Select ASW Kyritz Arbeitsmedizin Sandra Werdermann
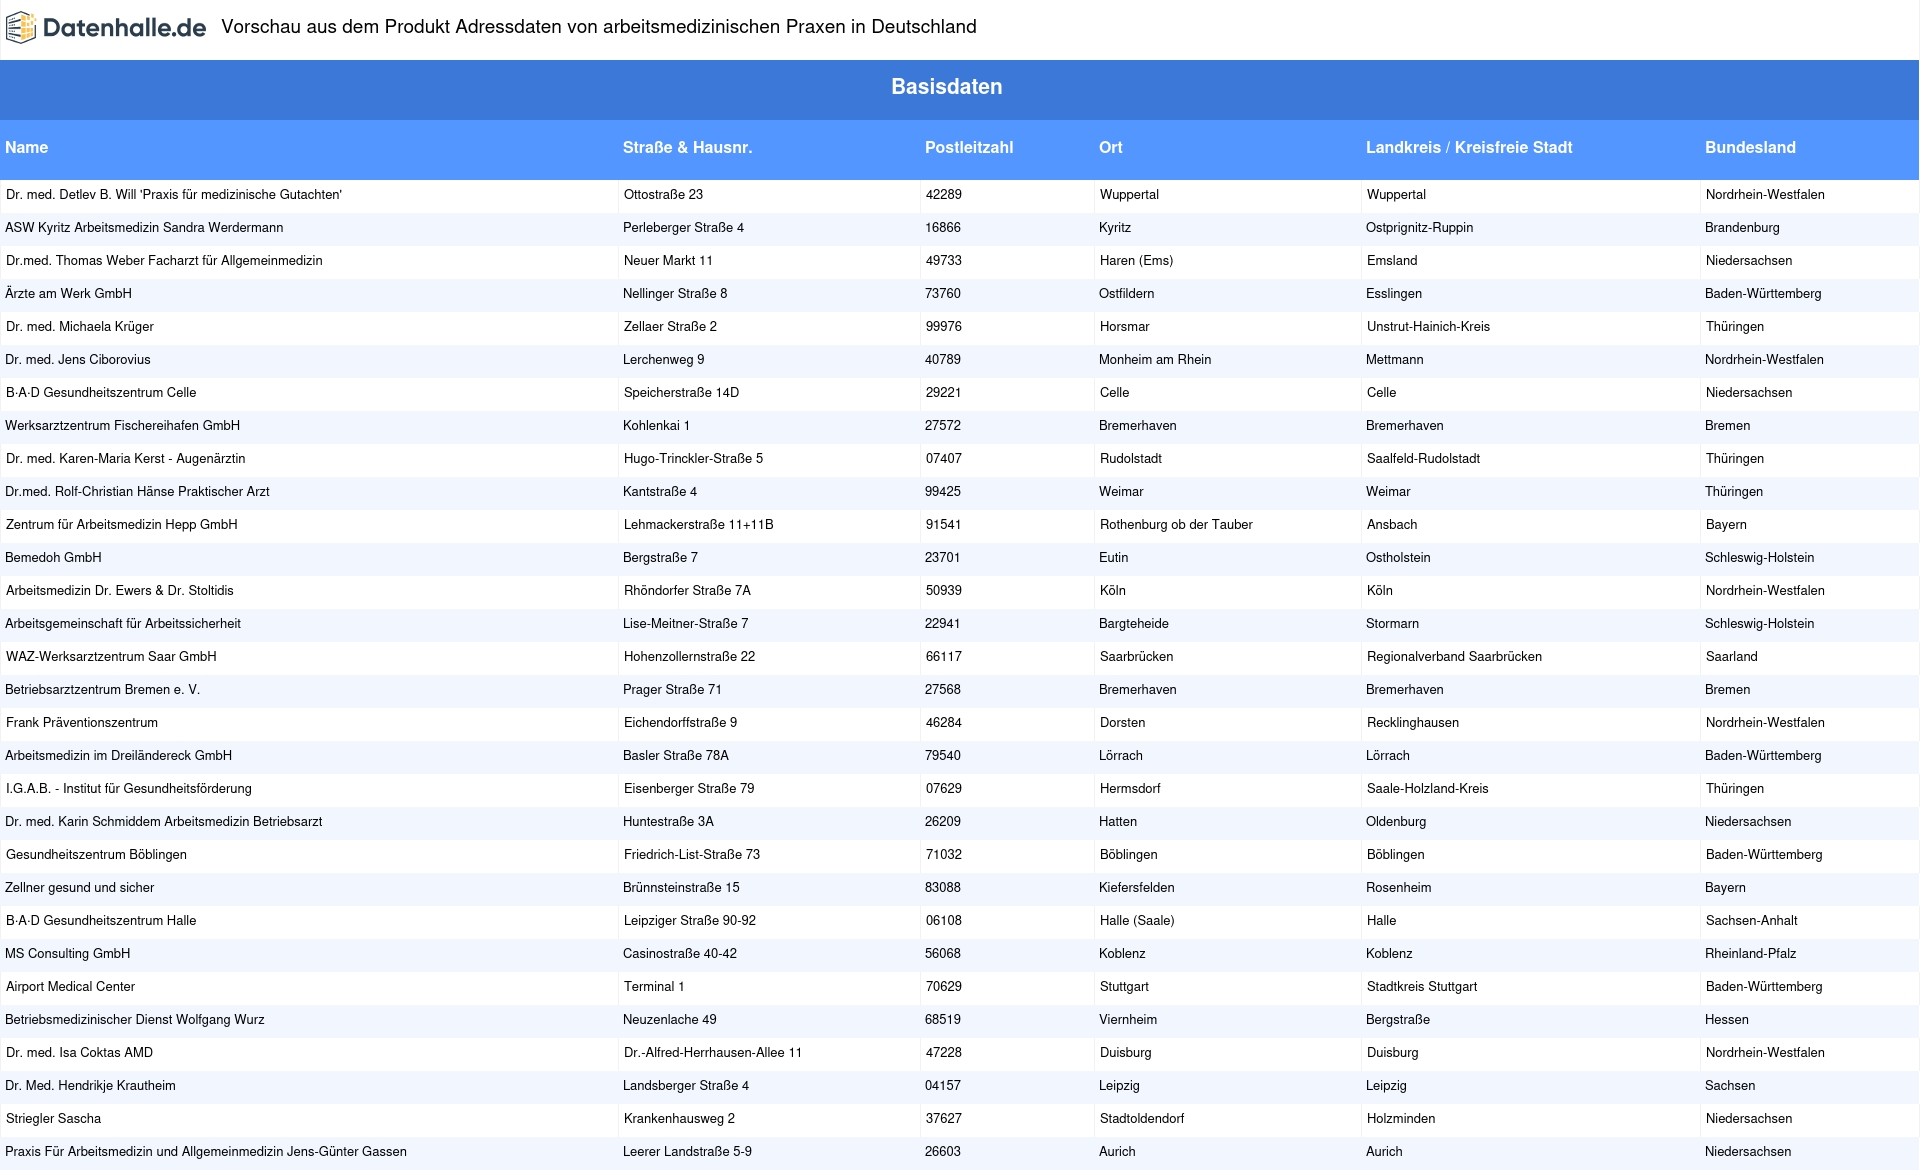The height and width of the screenshot is (1170, 1920). point(144,228)
